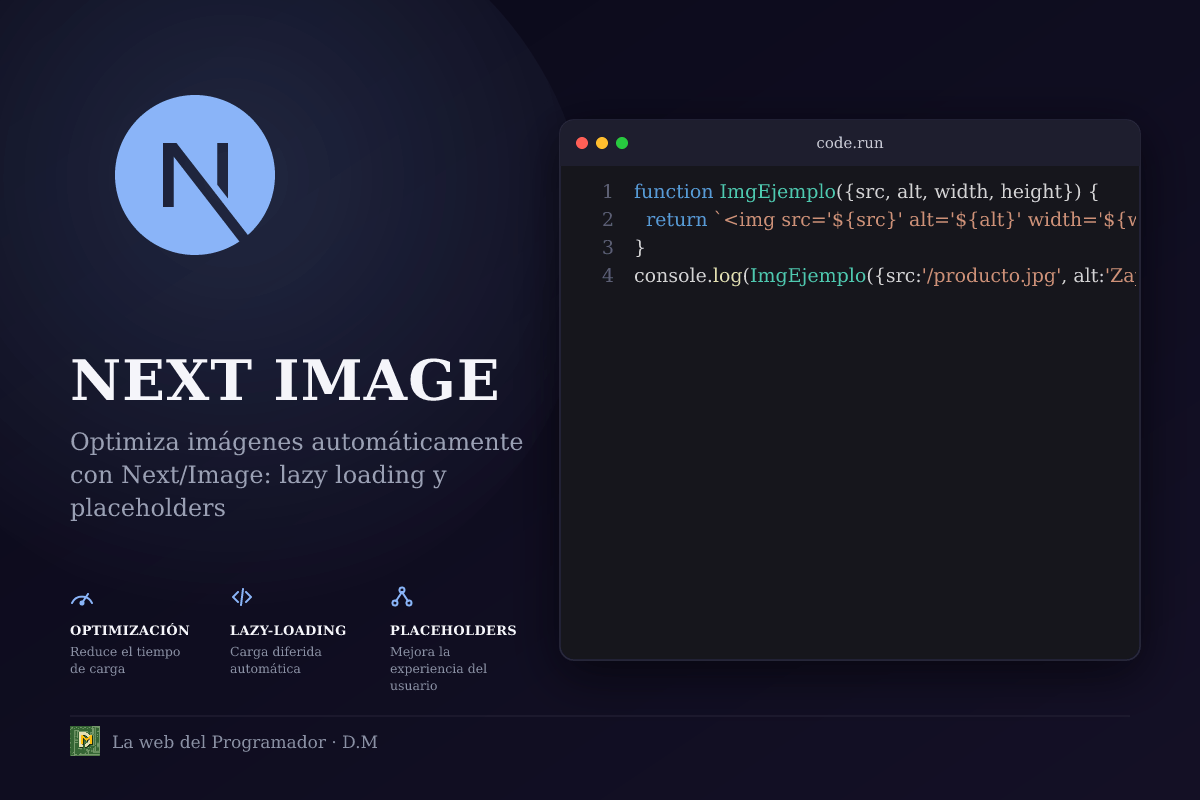This screenshot has width=1200, height=800.
Task: Click the 'function ImgEjemplo' code line
Action: coord(866,191)
